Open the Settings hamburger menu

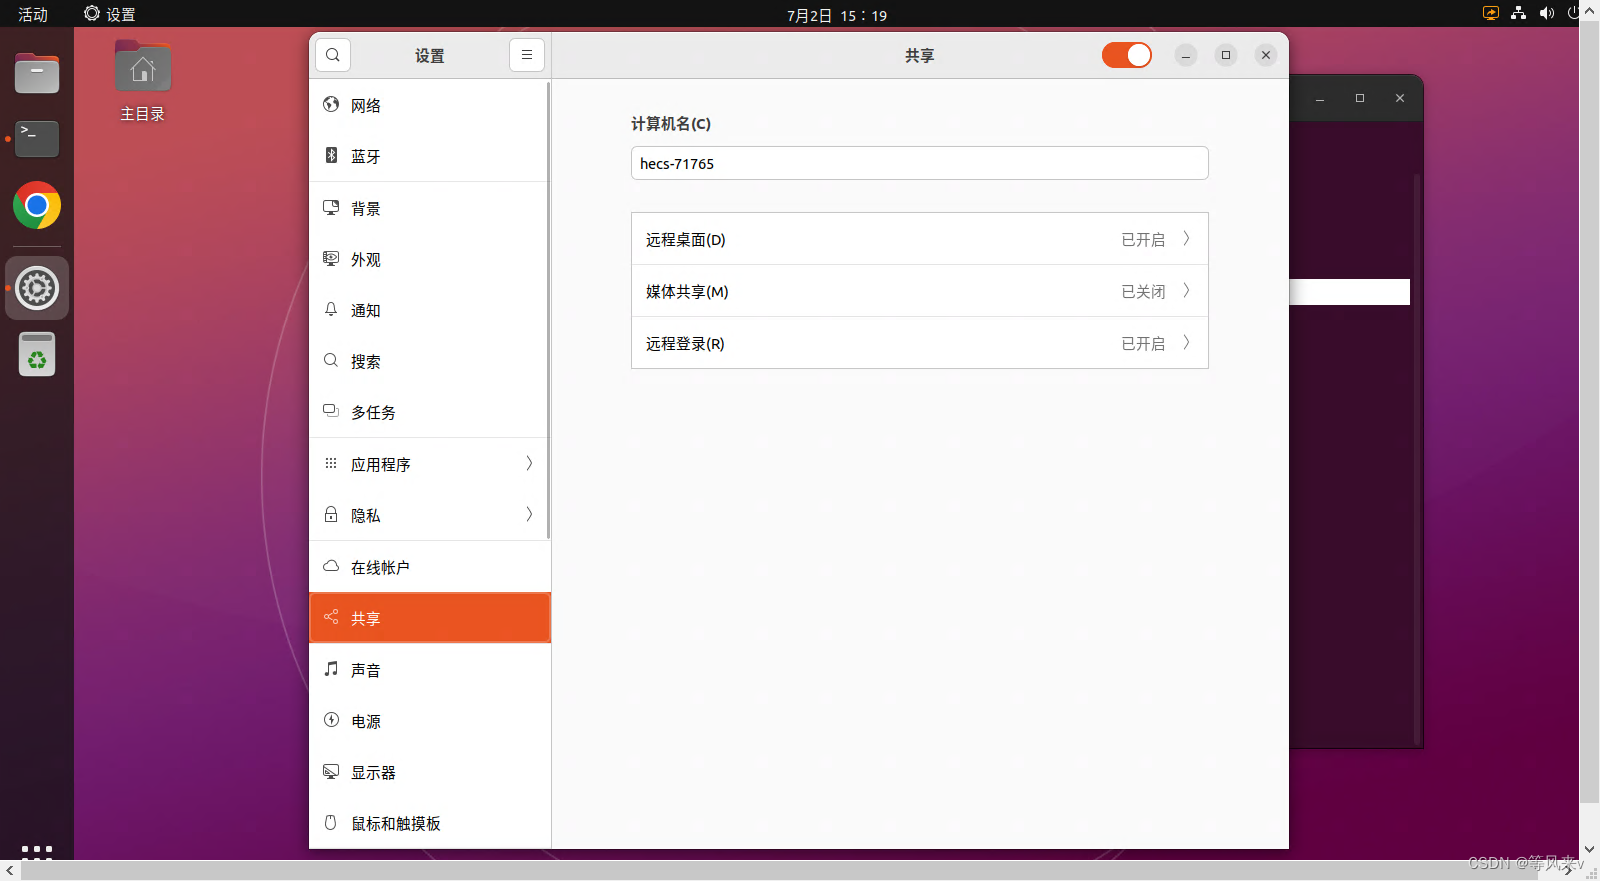pyautogui.click(x=527, y=55)
